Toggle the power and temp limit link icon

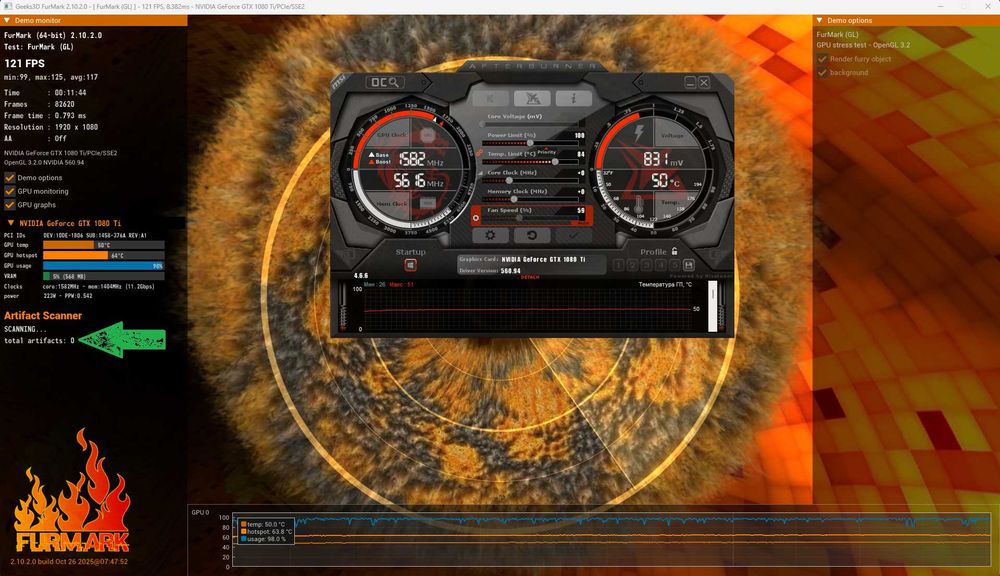(x=480, y=152)
